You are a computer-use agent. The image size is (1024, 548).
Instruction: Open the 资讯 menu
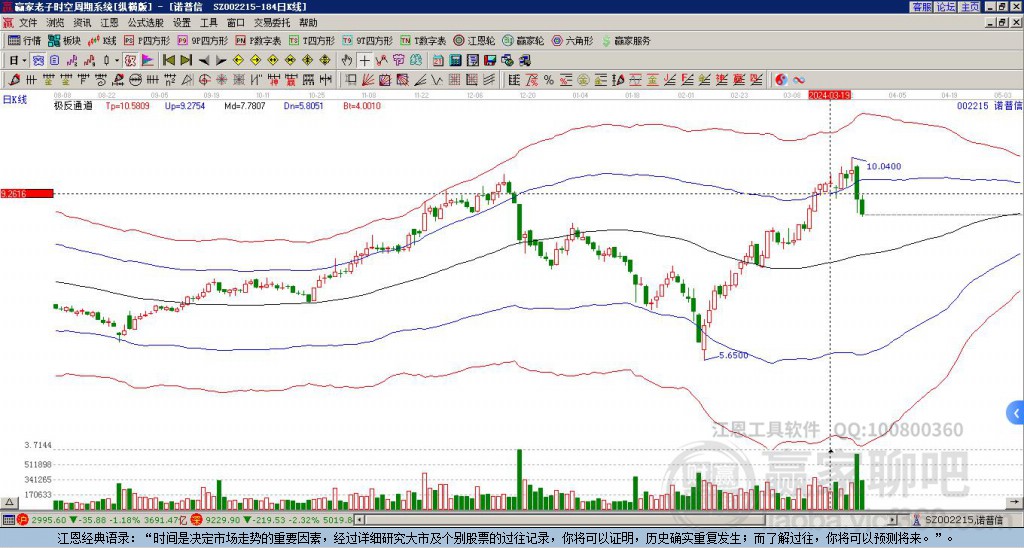click(82, 23)
